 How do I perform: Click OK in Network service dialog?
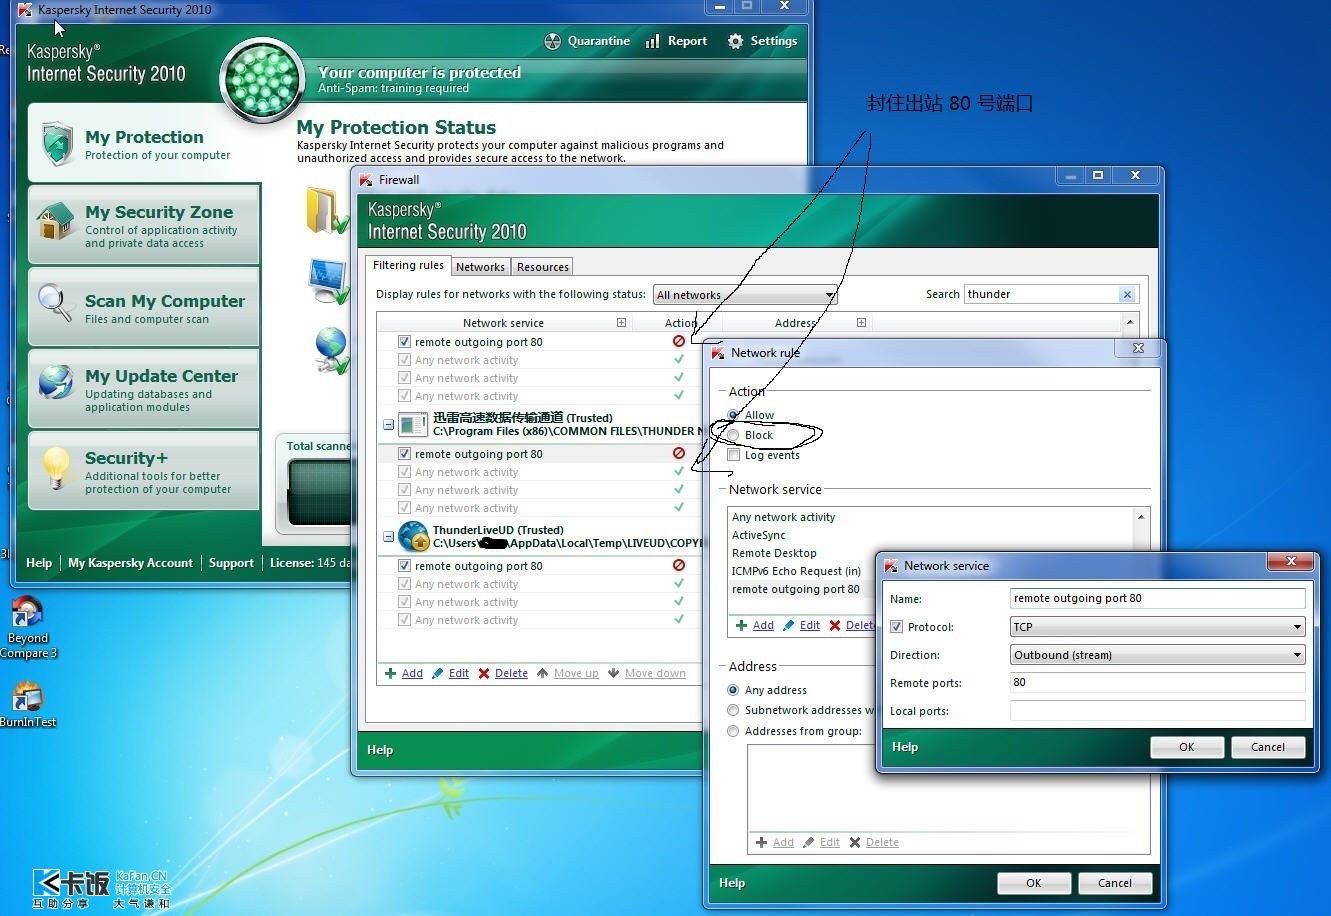click(x=1187, y=747)
